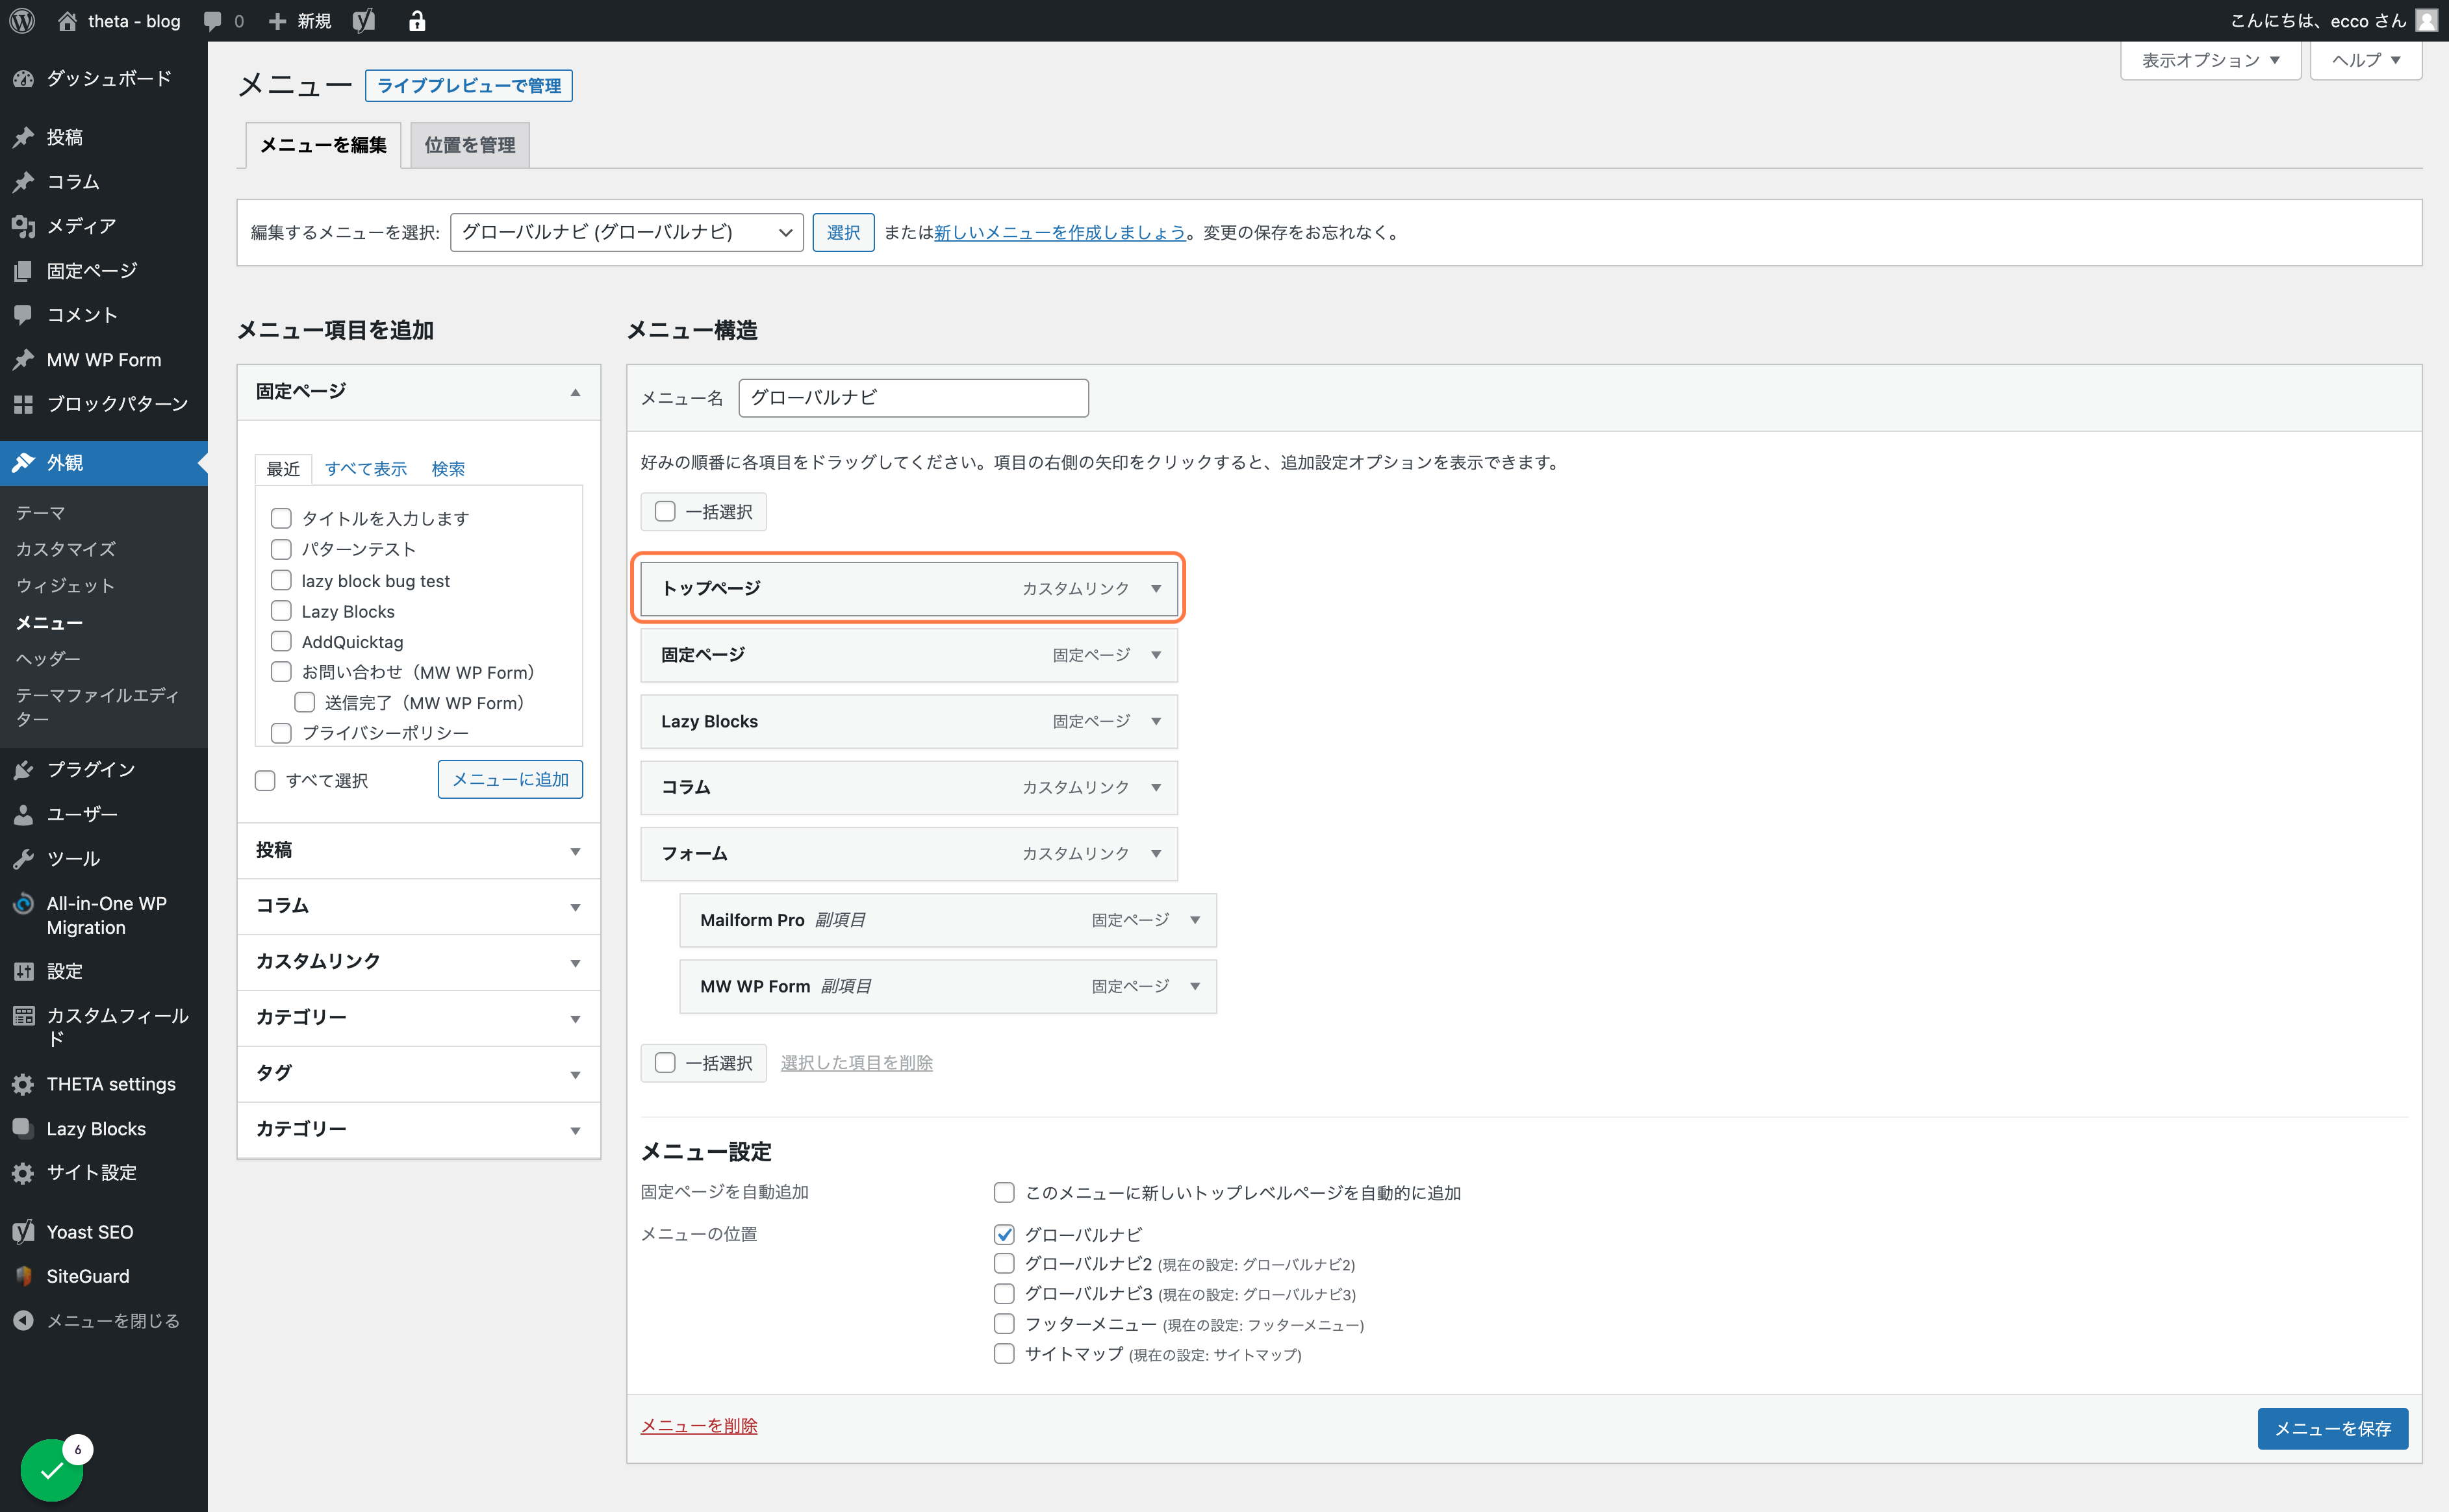
Task: Switch to the すべて表示 tab
Action: 366,469
